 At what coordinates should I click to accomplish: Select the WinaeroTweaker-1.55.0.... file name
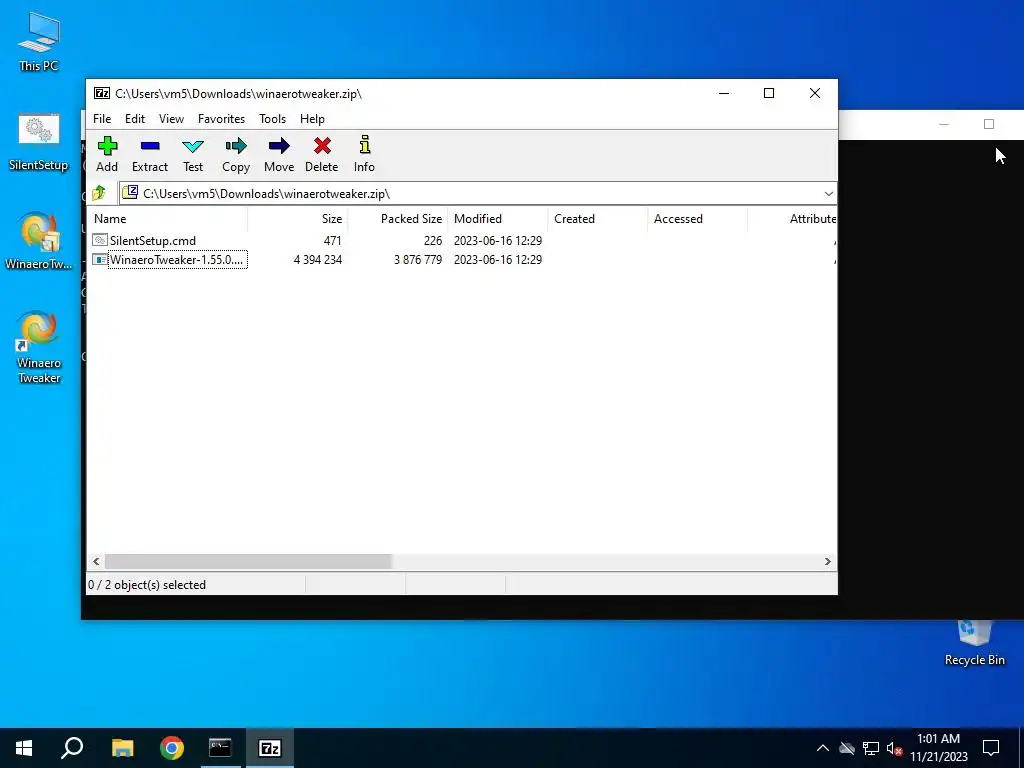(x=177, y=260)
